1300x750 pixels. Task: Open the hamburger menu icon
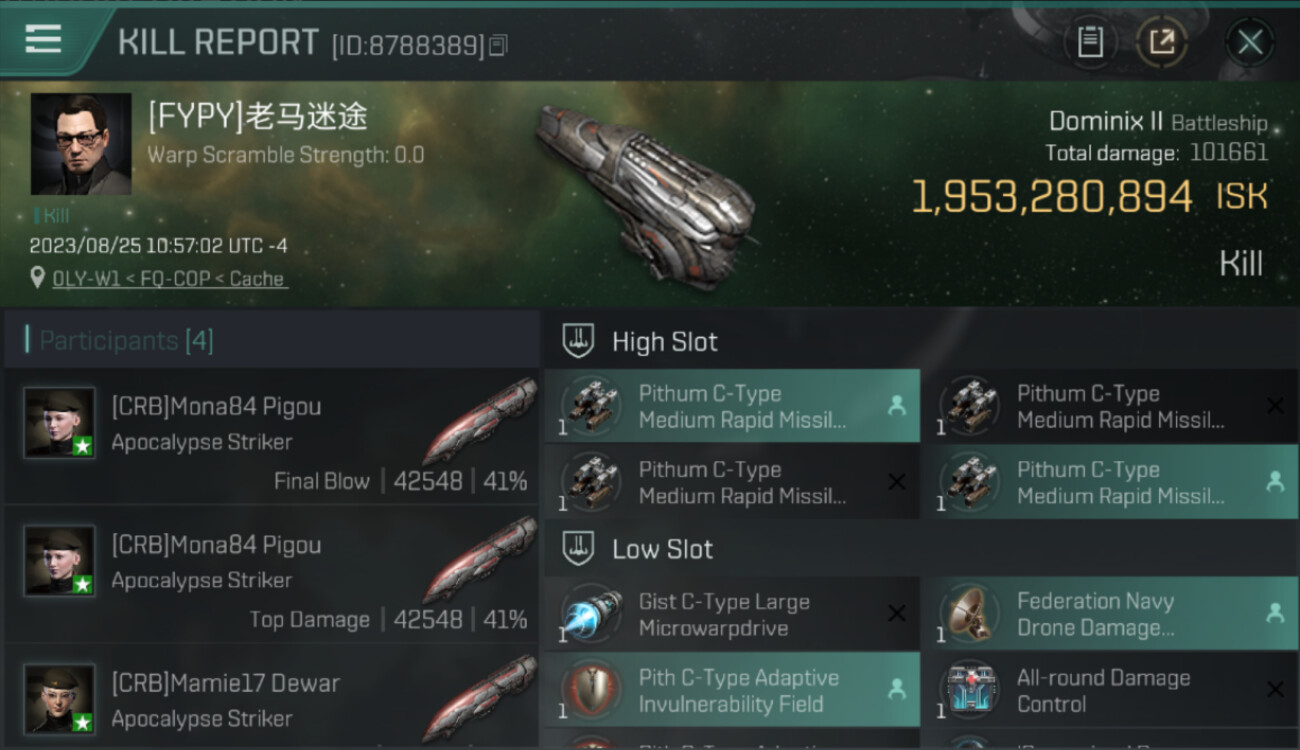coord(43,39)
